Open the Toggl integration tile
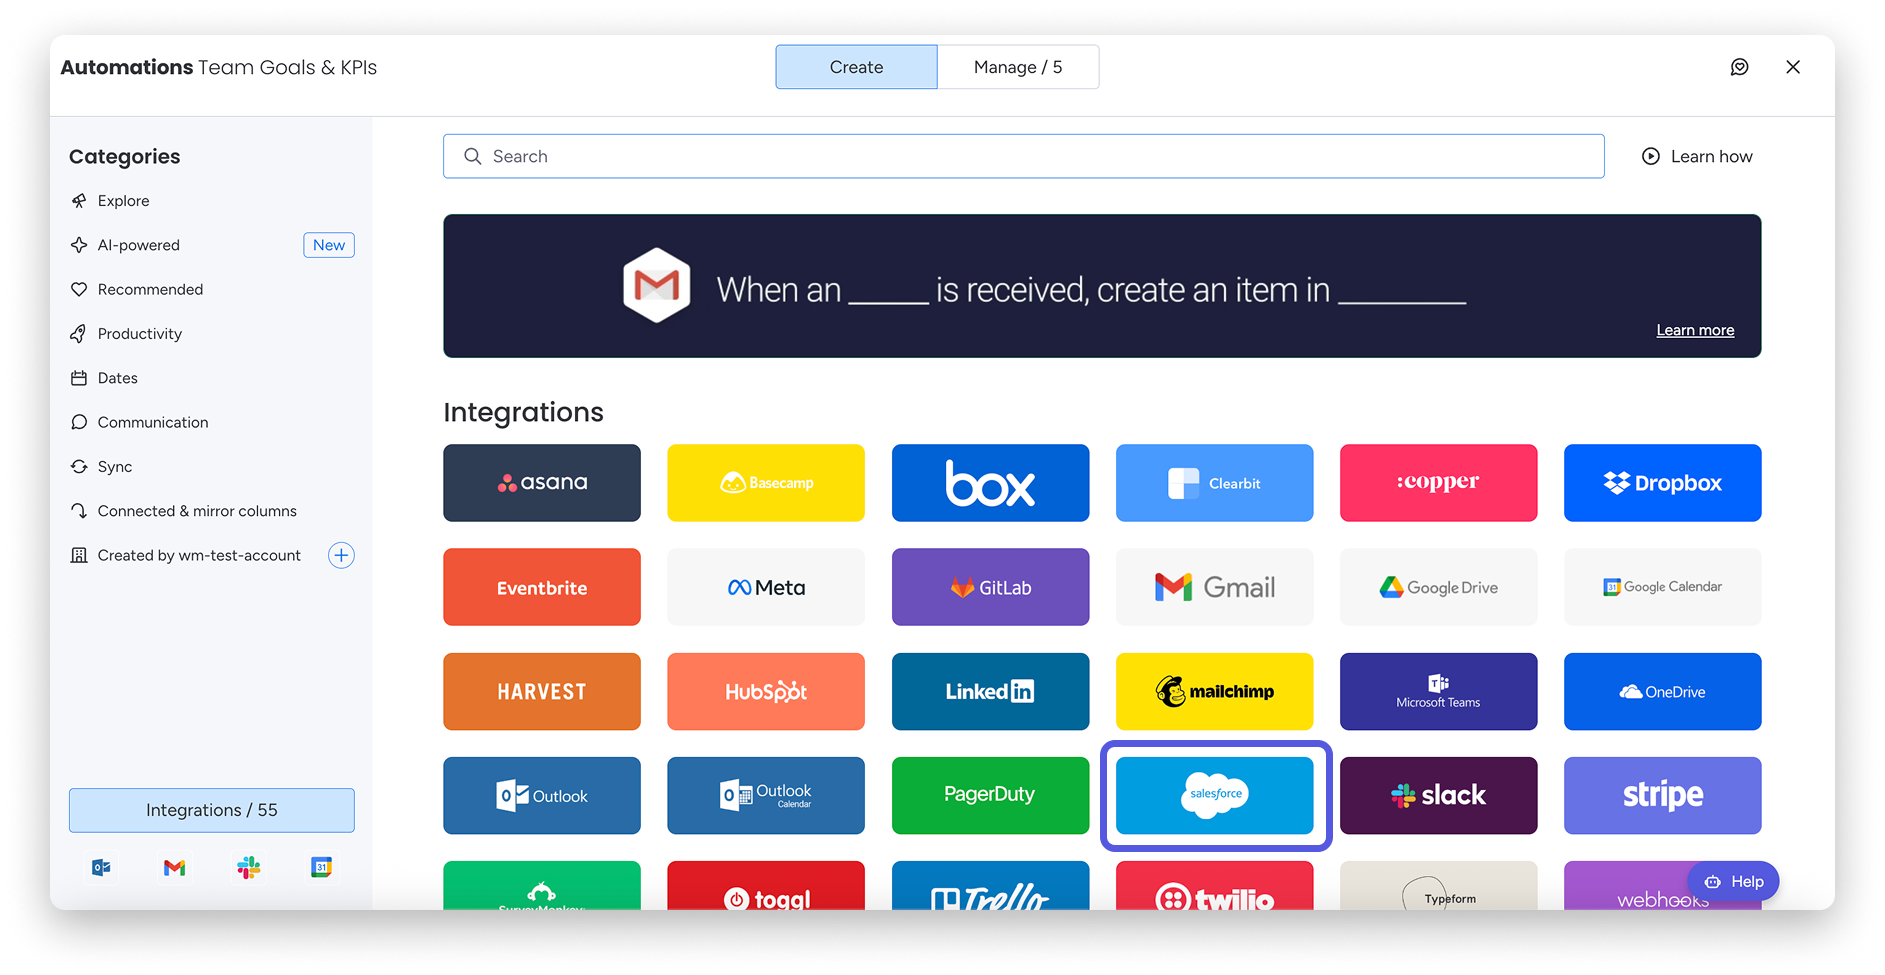 766,886
